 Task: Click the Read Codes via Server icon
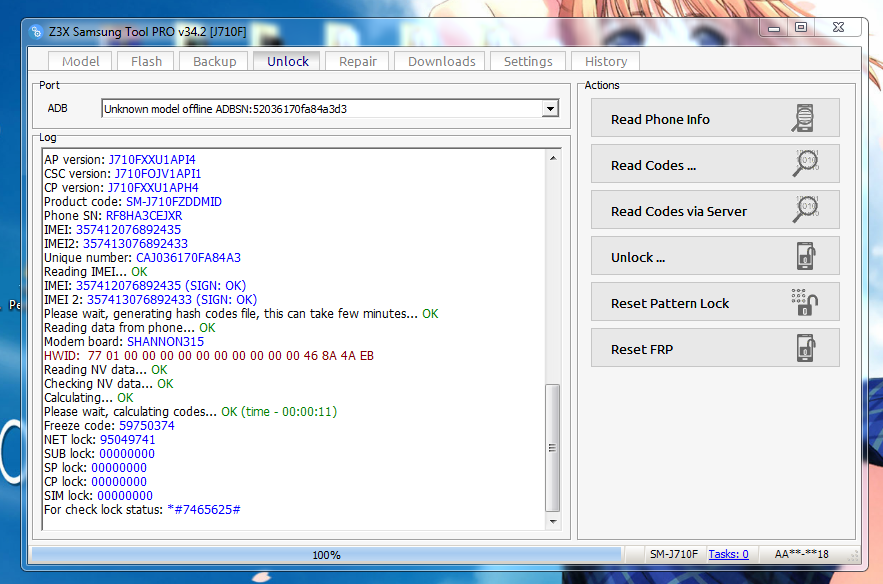[x=806, y=209]
